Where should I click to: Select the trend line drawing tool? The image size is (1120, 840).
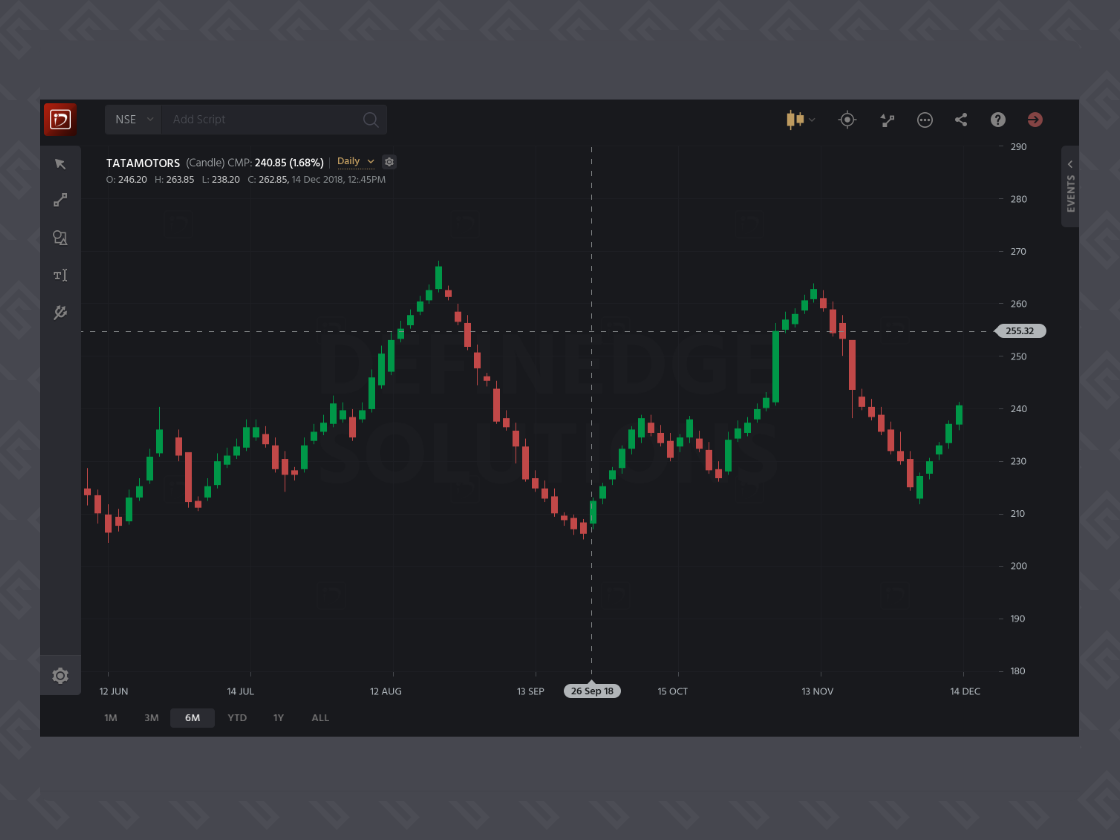60,200
